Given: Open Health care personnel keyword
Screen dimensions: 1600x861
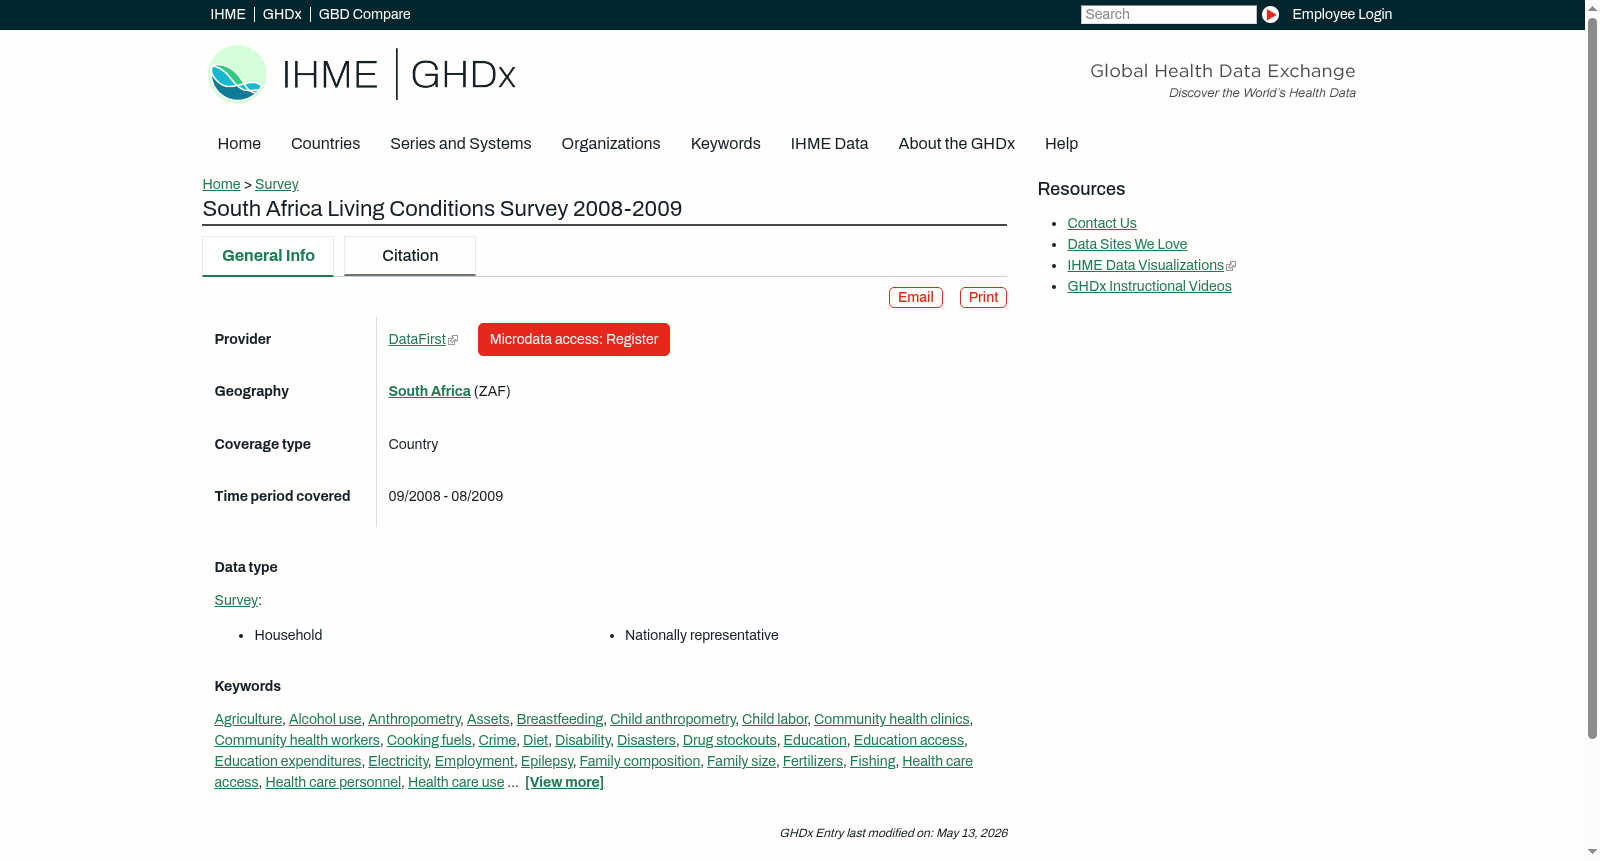Looking at the screenshot, I should tap(333, 782).
